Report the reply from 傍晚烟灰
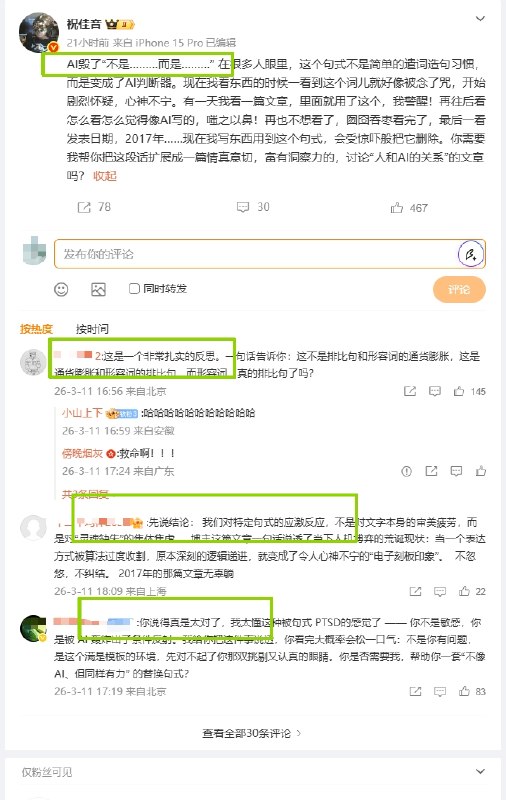This screenshot has height=800, width=506. point(407,471)
